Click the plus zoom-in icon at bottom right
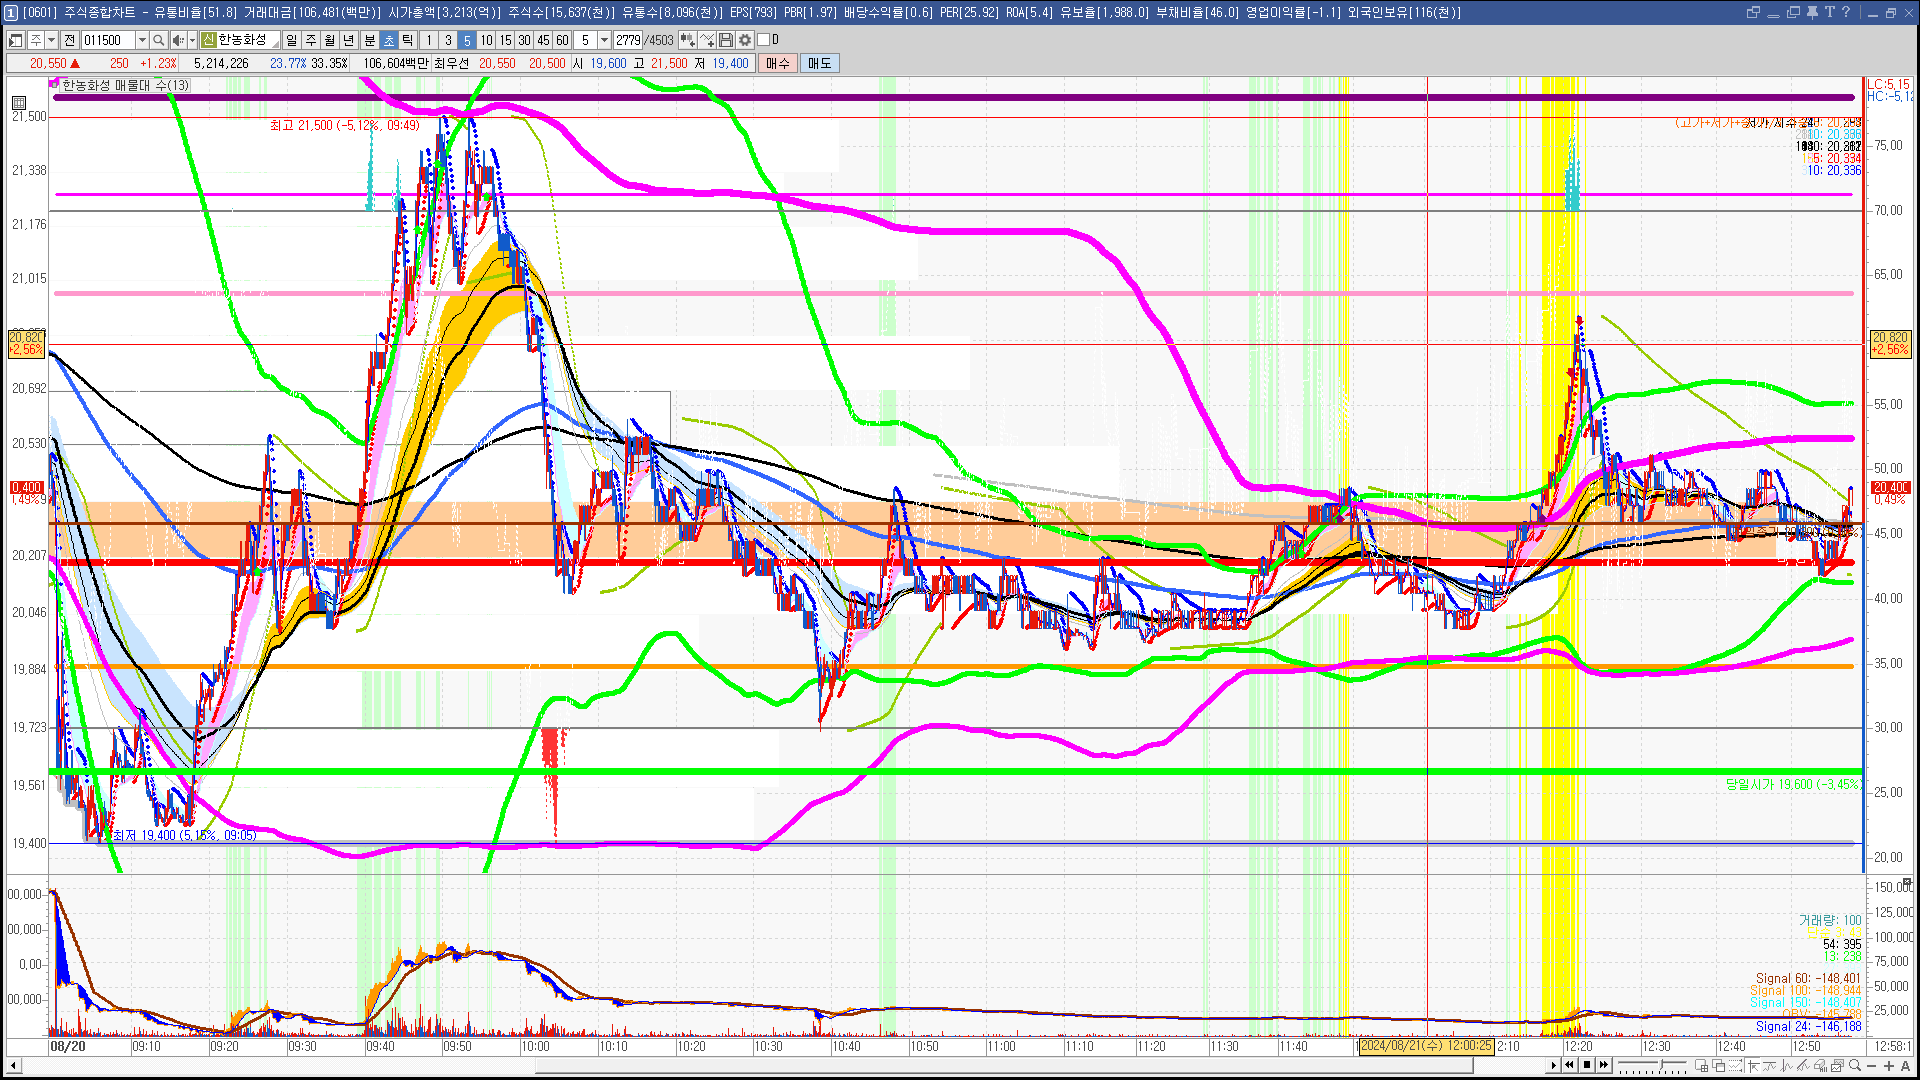1920x1080 pixels. (1889, 1065)
